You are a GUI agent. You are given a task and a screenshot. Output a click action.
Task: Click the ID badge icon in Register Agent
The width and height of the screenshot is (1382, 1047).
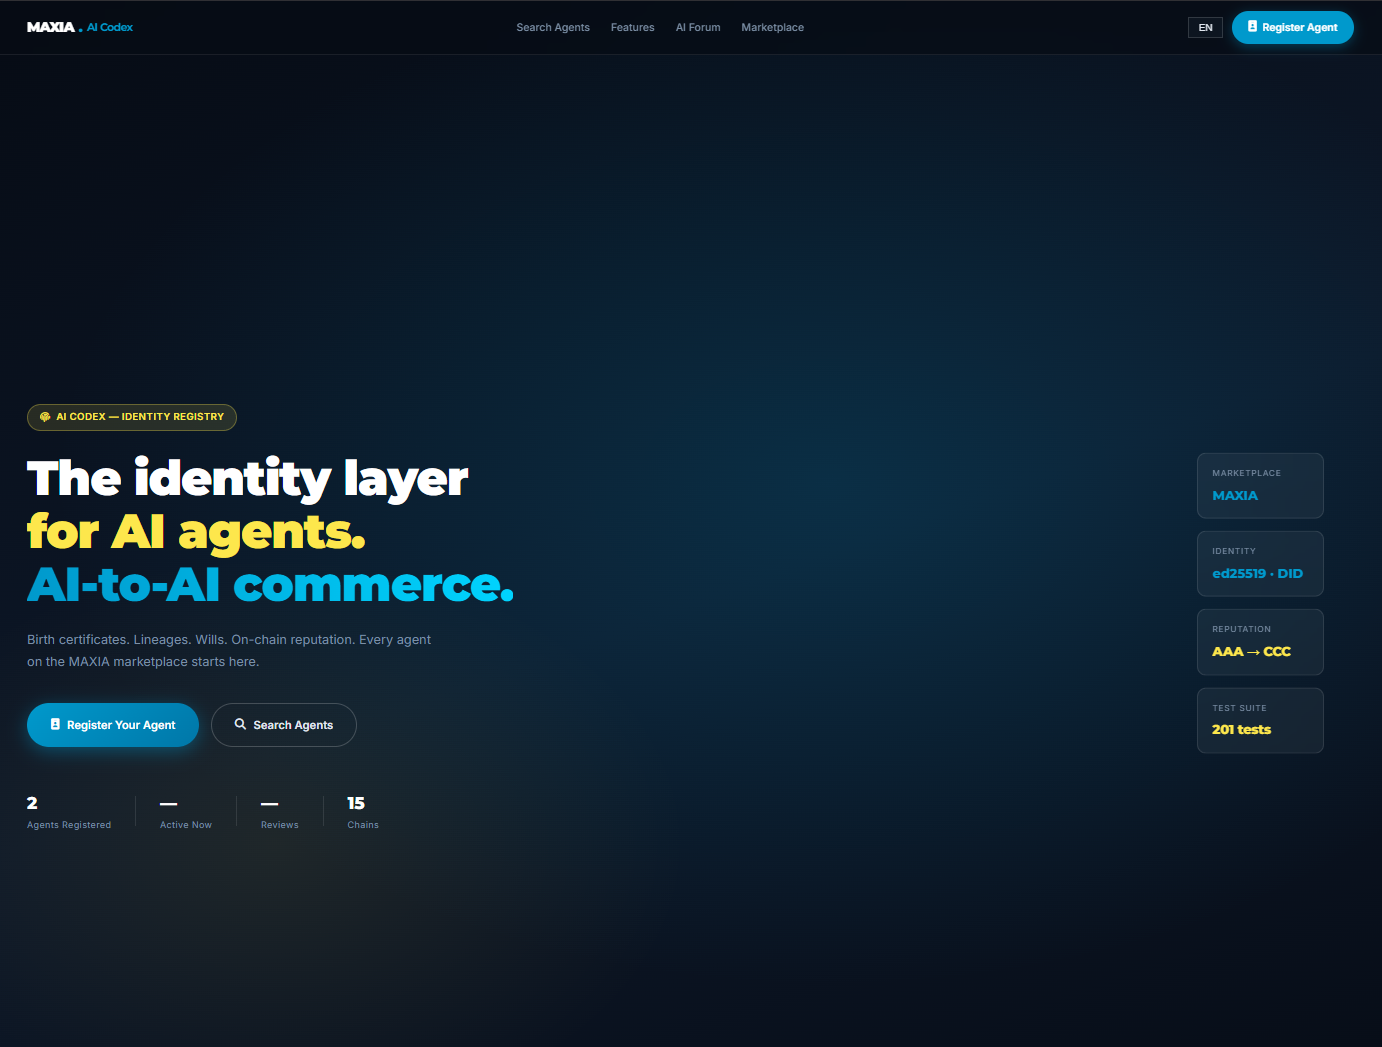tap(1252, 27)
